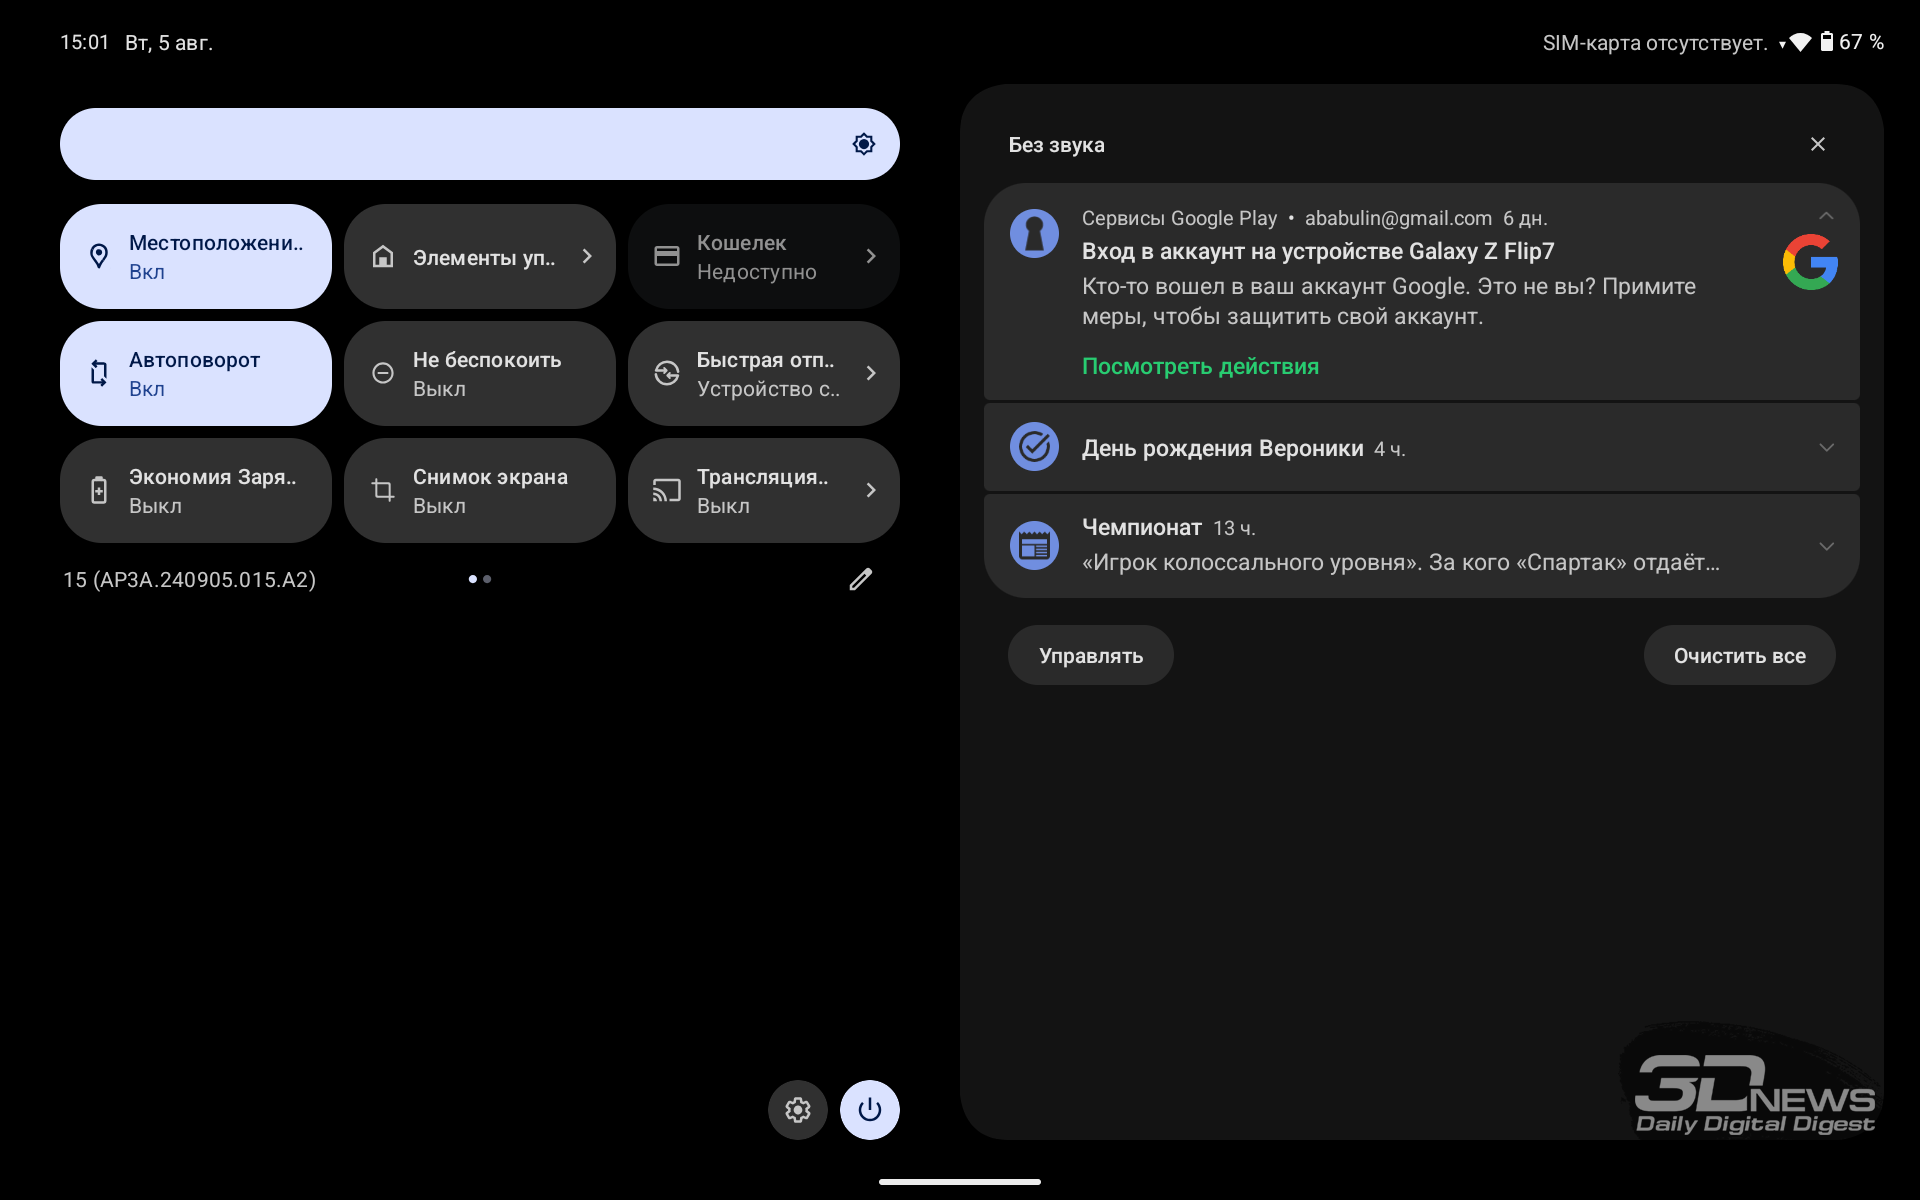
Task: Click the date Вт, 5 авг.
Action: [x=169, y=43]
